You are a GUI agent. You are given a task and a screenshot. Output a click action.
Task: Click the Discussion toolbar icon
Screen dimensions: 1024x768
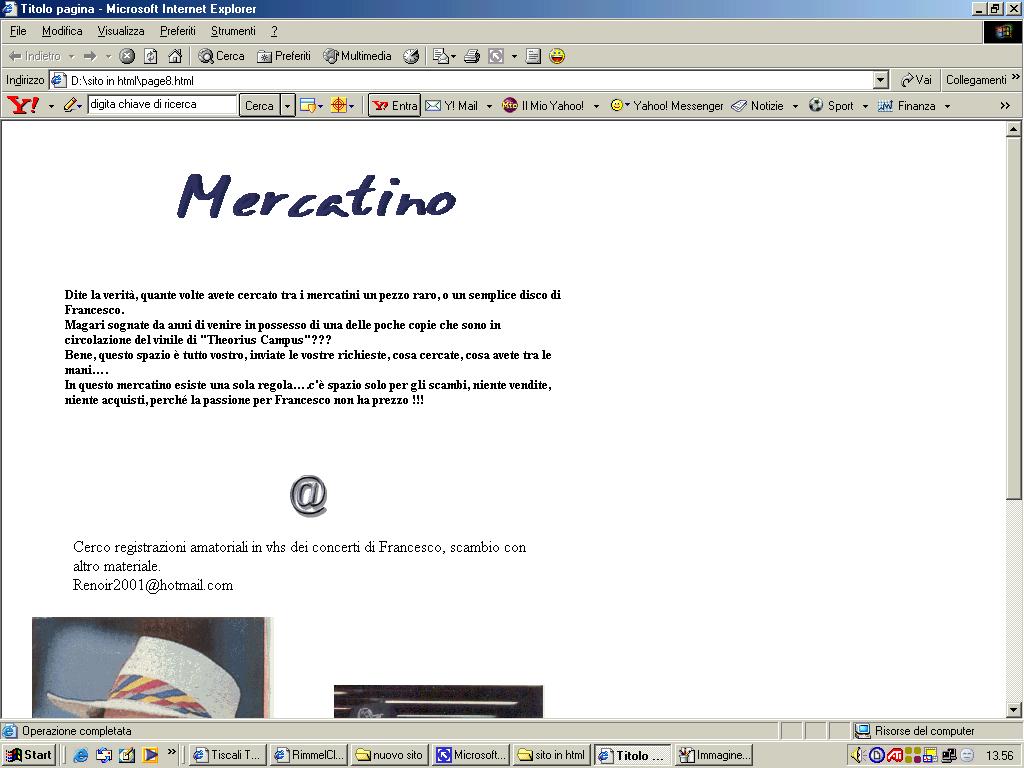coord(533,56)
